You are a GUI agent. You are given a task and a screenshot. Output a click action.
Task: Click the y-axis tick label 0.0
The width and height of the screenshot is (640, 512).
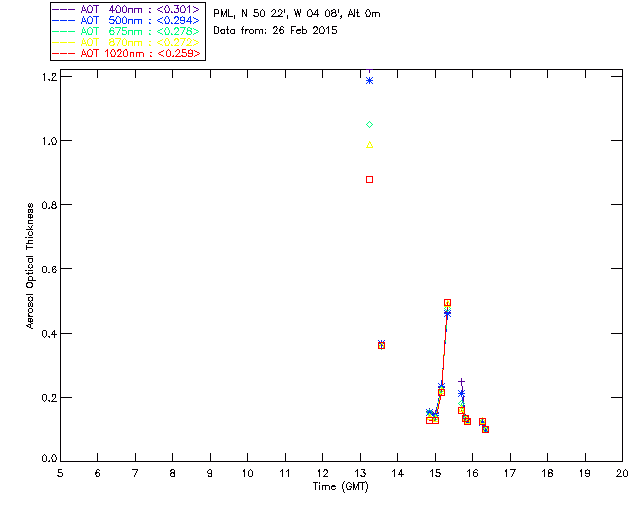pos(49,459)
